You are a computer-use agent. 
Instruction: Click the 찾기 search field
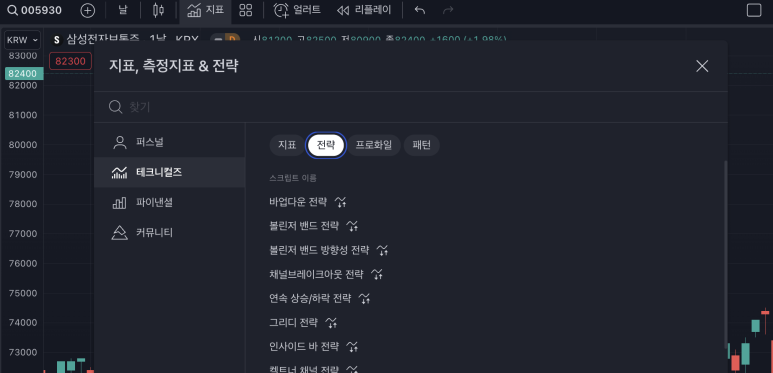[411, 107]
